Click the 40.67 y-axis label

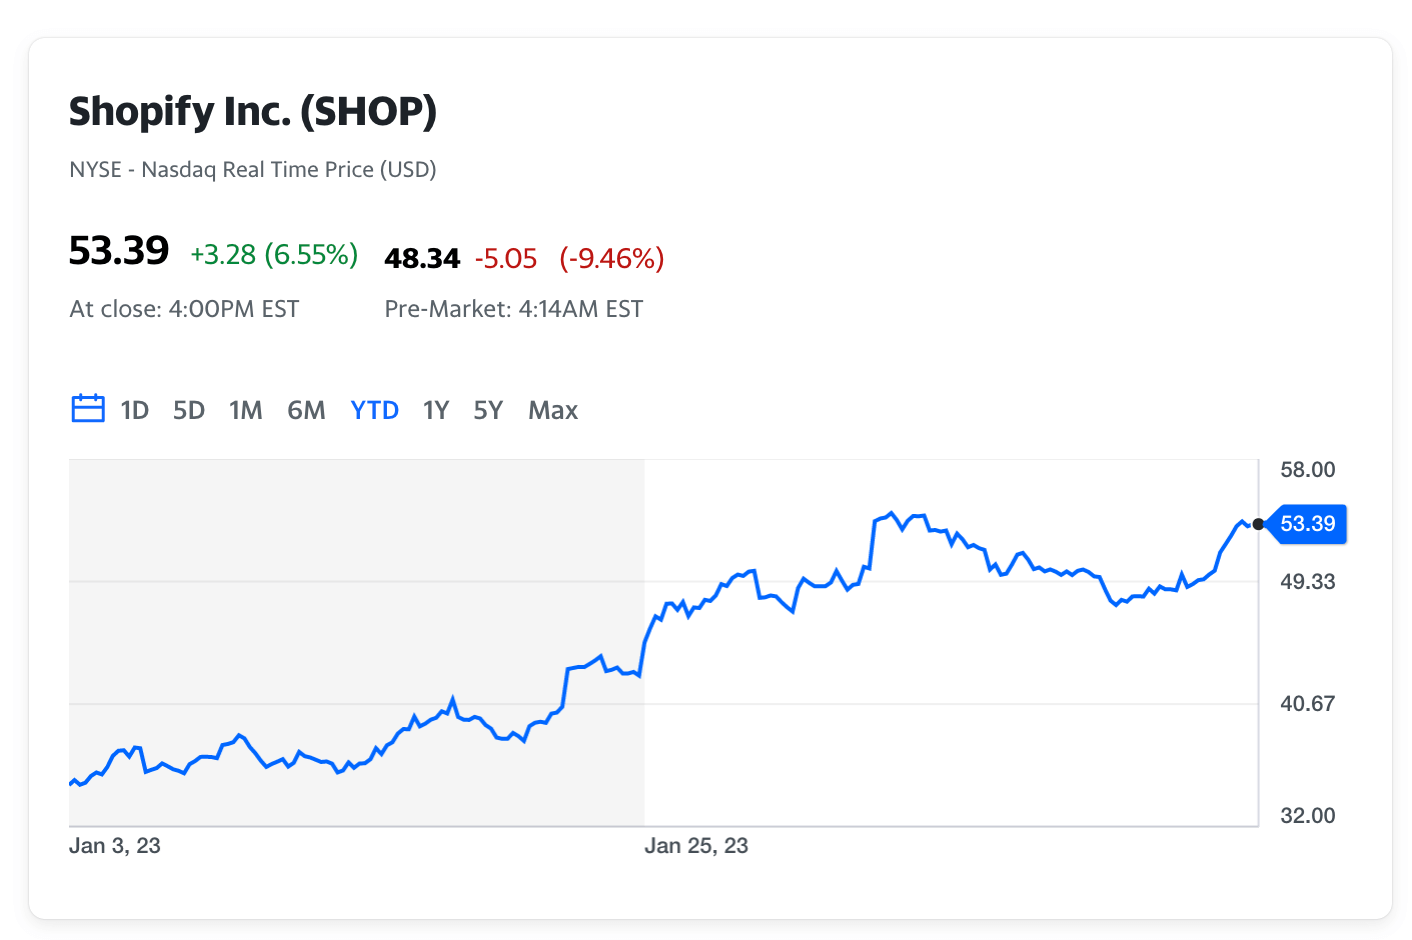[1308, 703]
